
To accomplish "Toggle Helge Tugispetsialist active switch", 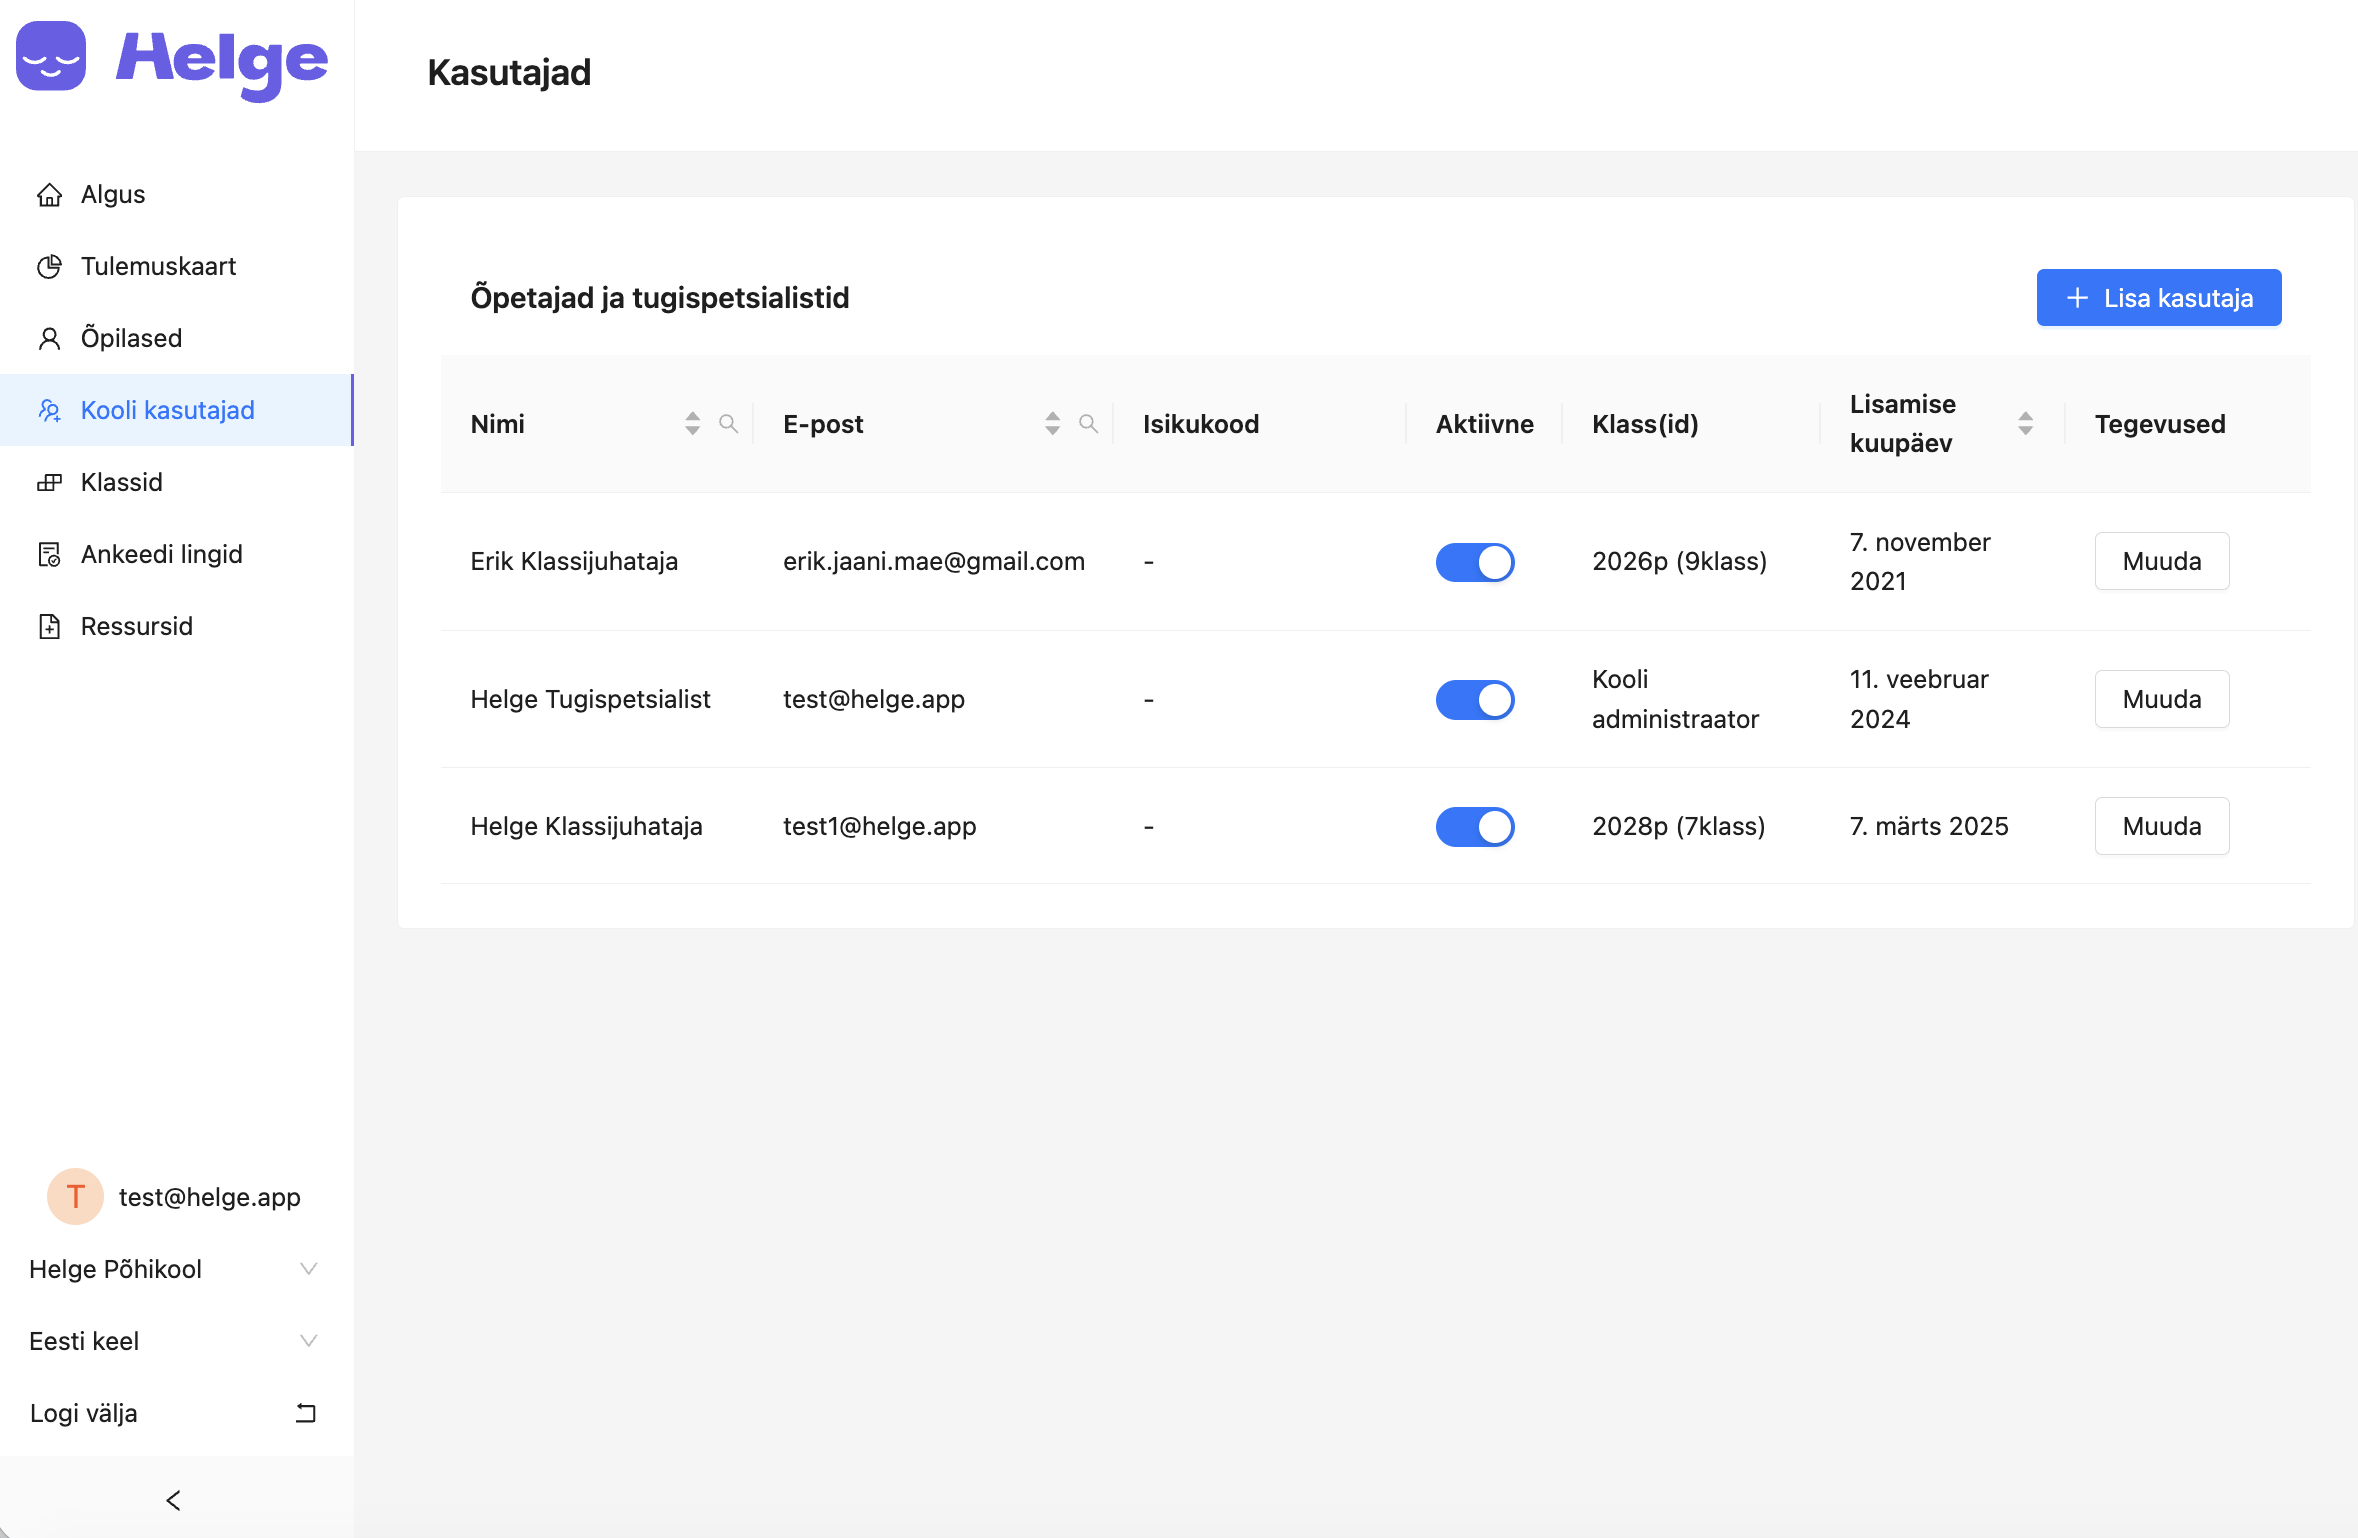I will point(1475,700).
